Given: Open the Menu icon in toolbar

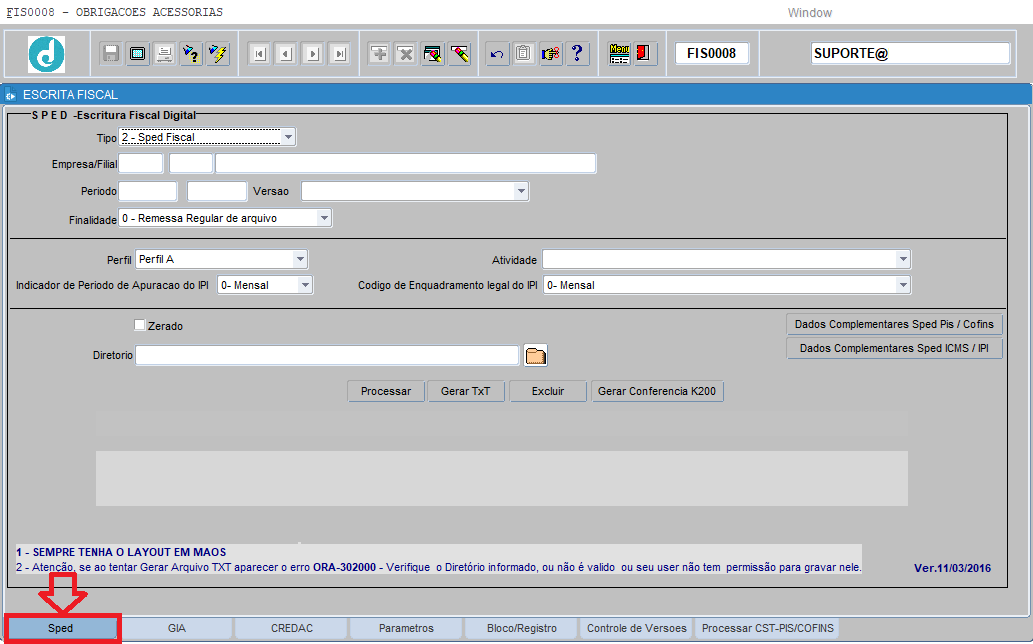Looking at the screenshot, I should click(x=619, y=53).
